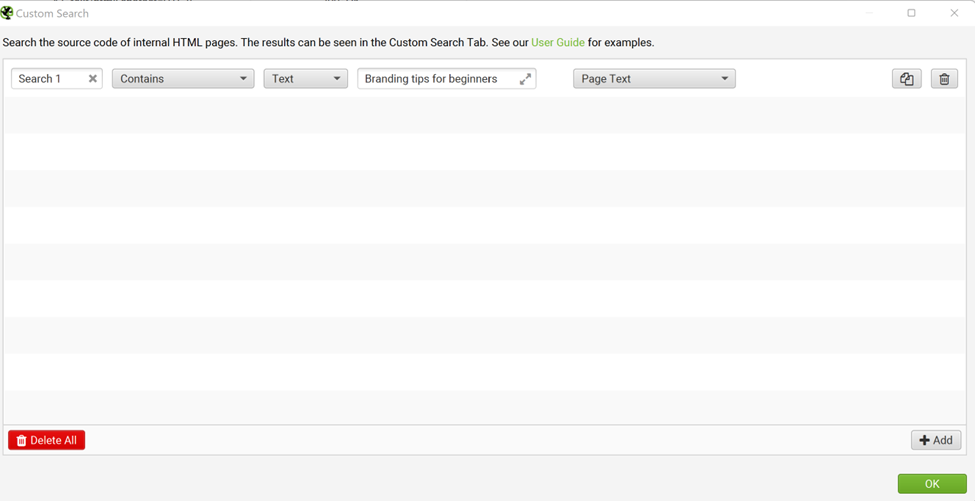Open the Contains condition dropdown
This screenshot has height=501, width=975.
click(183, 79)
